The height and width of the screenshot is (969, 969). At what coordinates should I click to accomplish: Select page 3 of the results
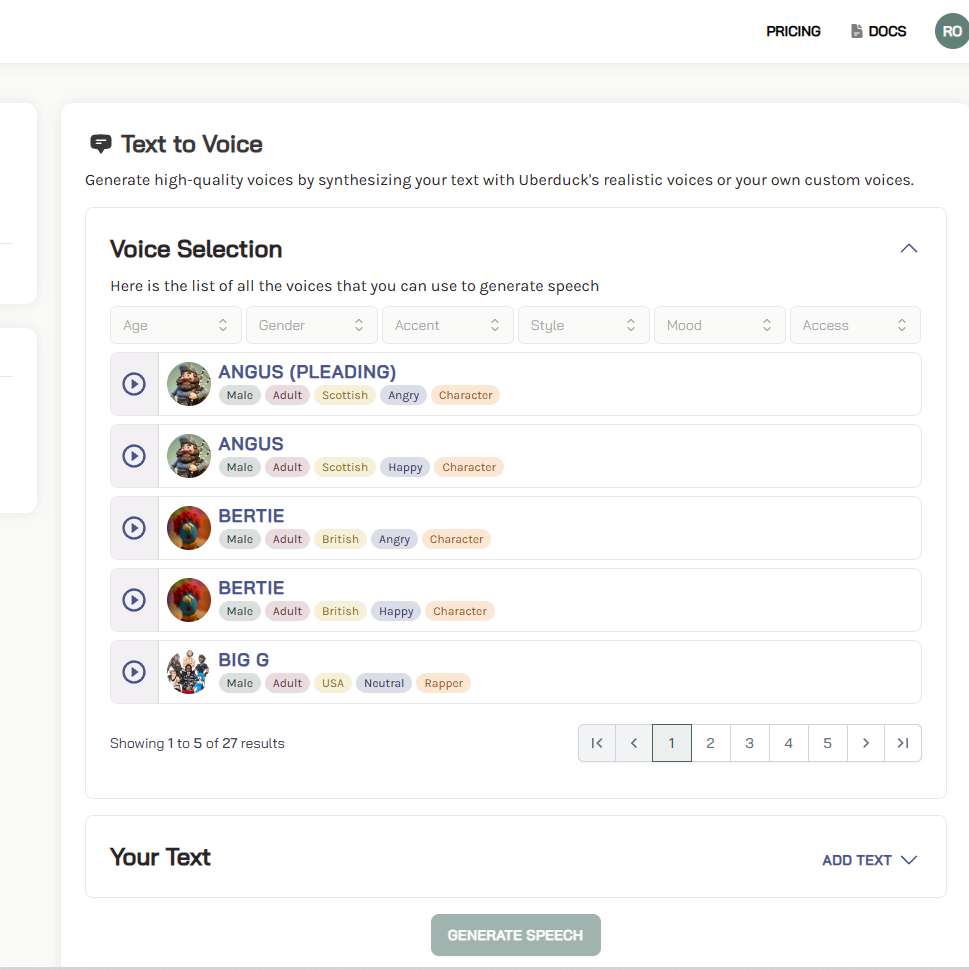[749, 743]
